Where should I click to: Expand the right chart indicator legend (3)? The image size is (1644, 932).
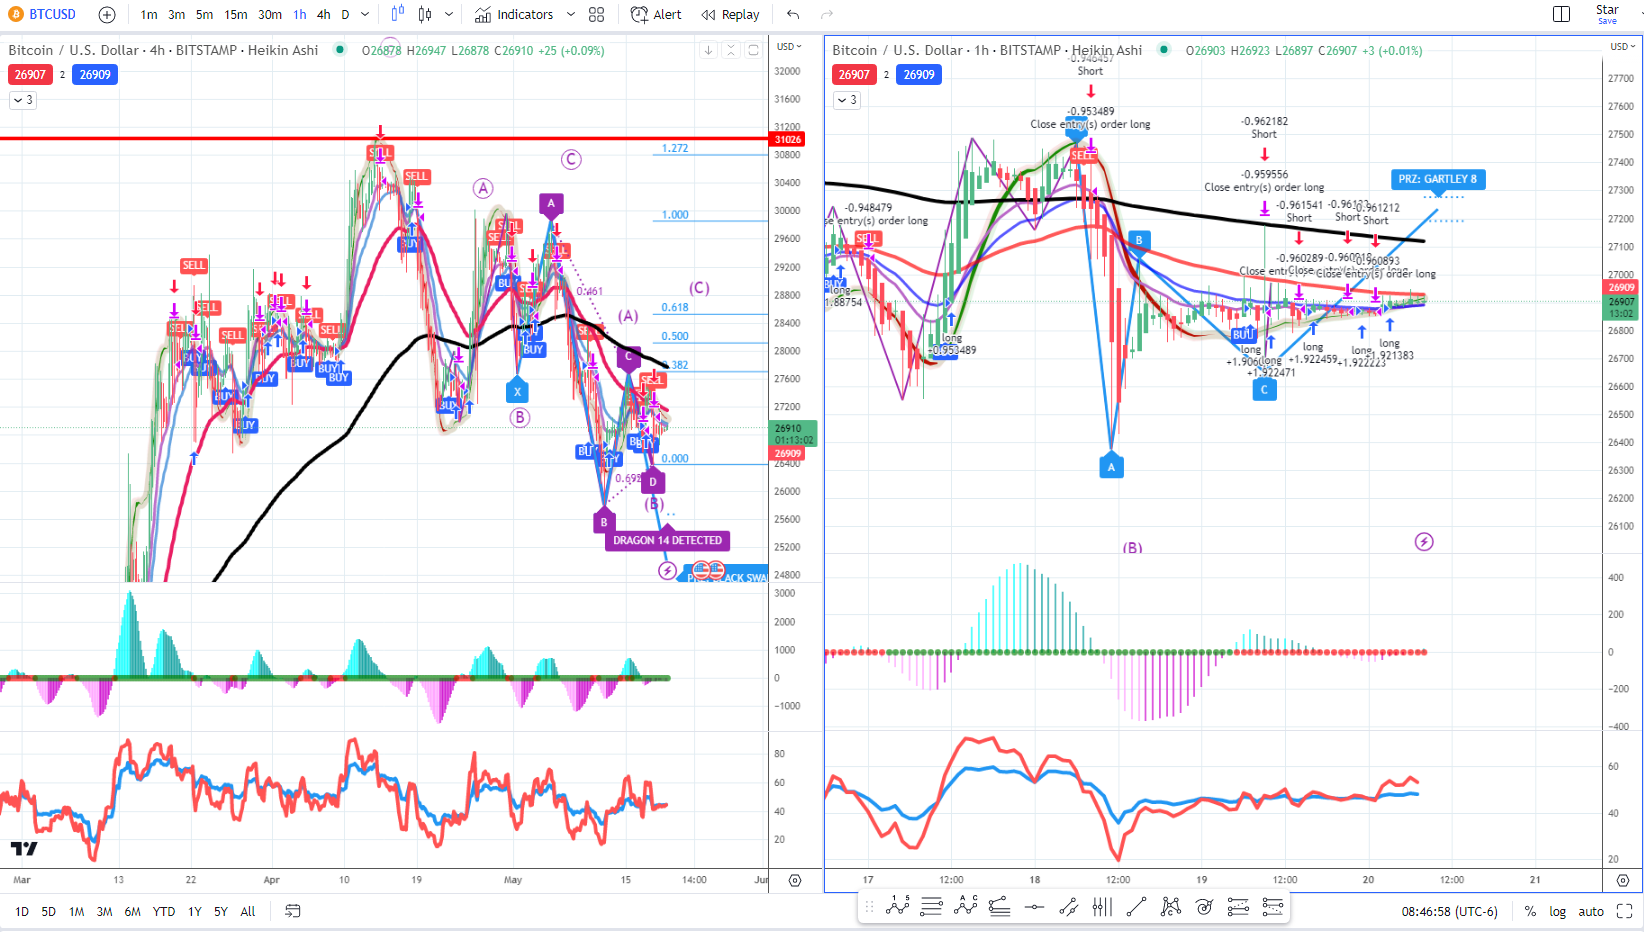pos(847,100)
